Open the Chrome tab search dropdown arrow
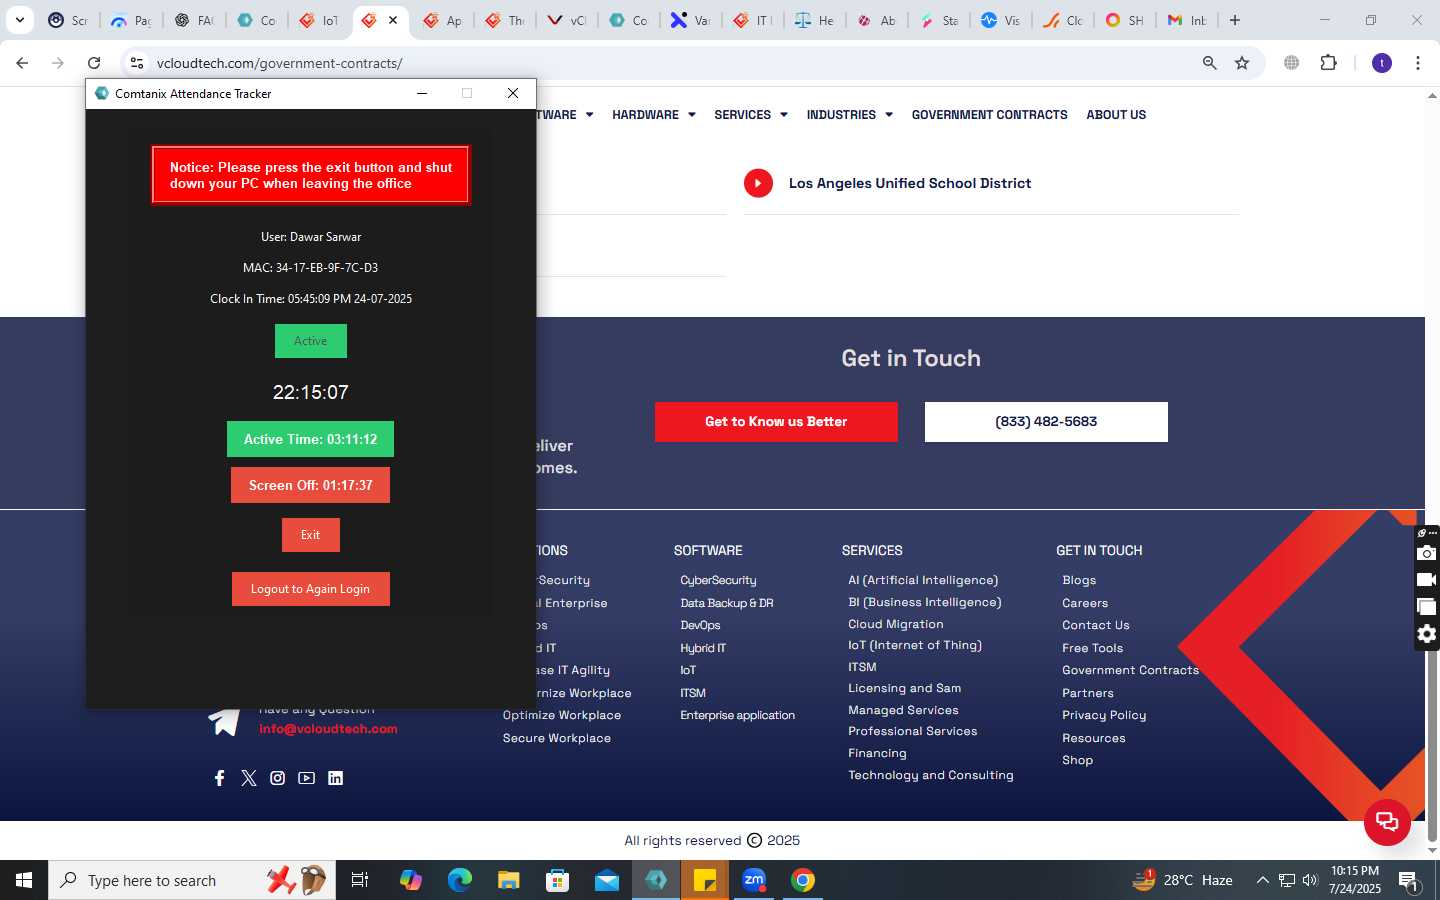The image size is (1440, 900). [x=19, y=20]
